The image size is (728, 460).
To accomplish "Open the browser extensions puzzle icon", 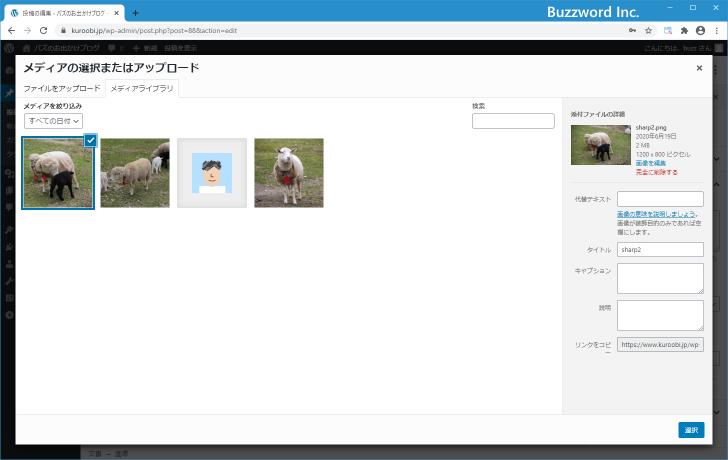I will click(x=684, y=30).
